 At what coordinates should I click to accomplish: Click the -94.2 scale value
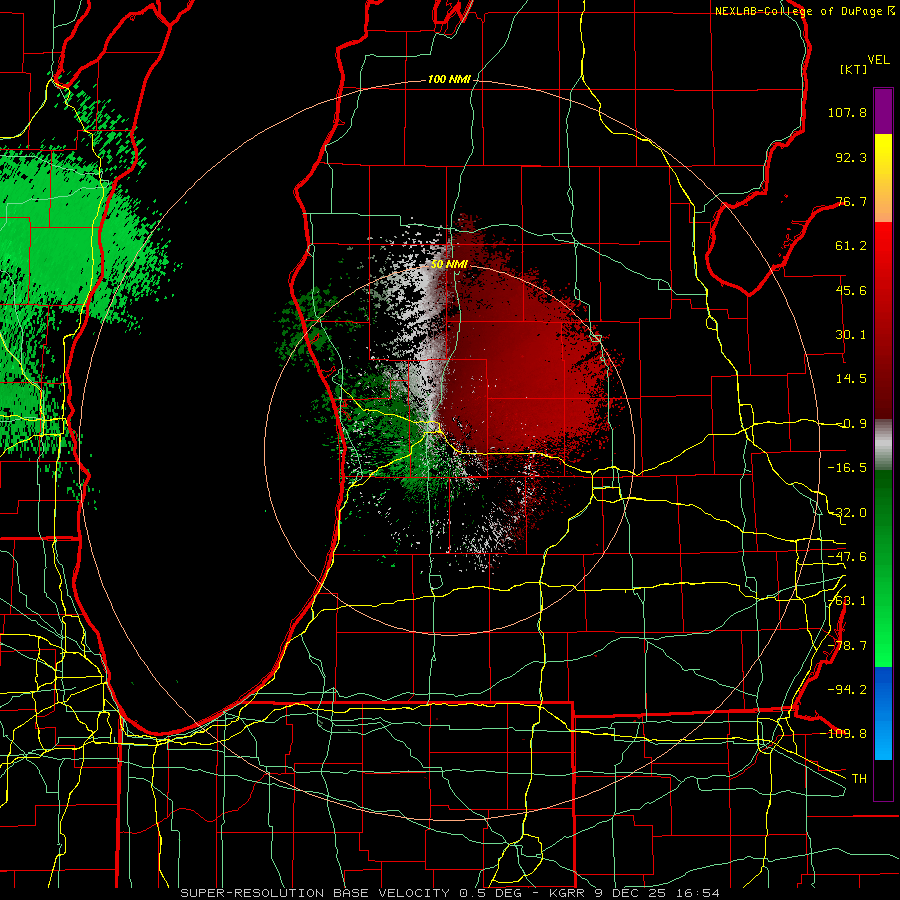[x=847, y=690]
